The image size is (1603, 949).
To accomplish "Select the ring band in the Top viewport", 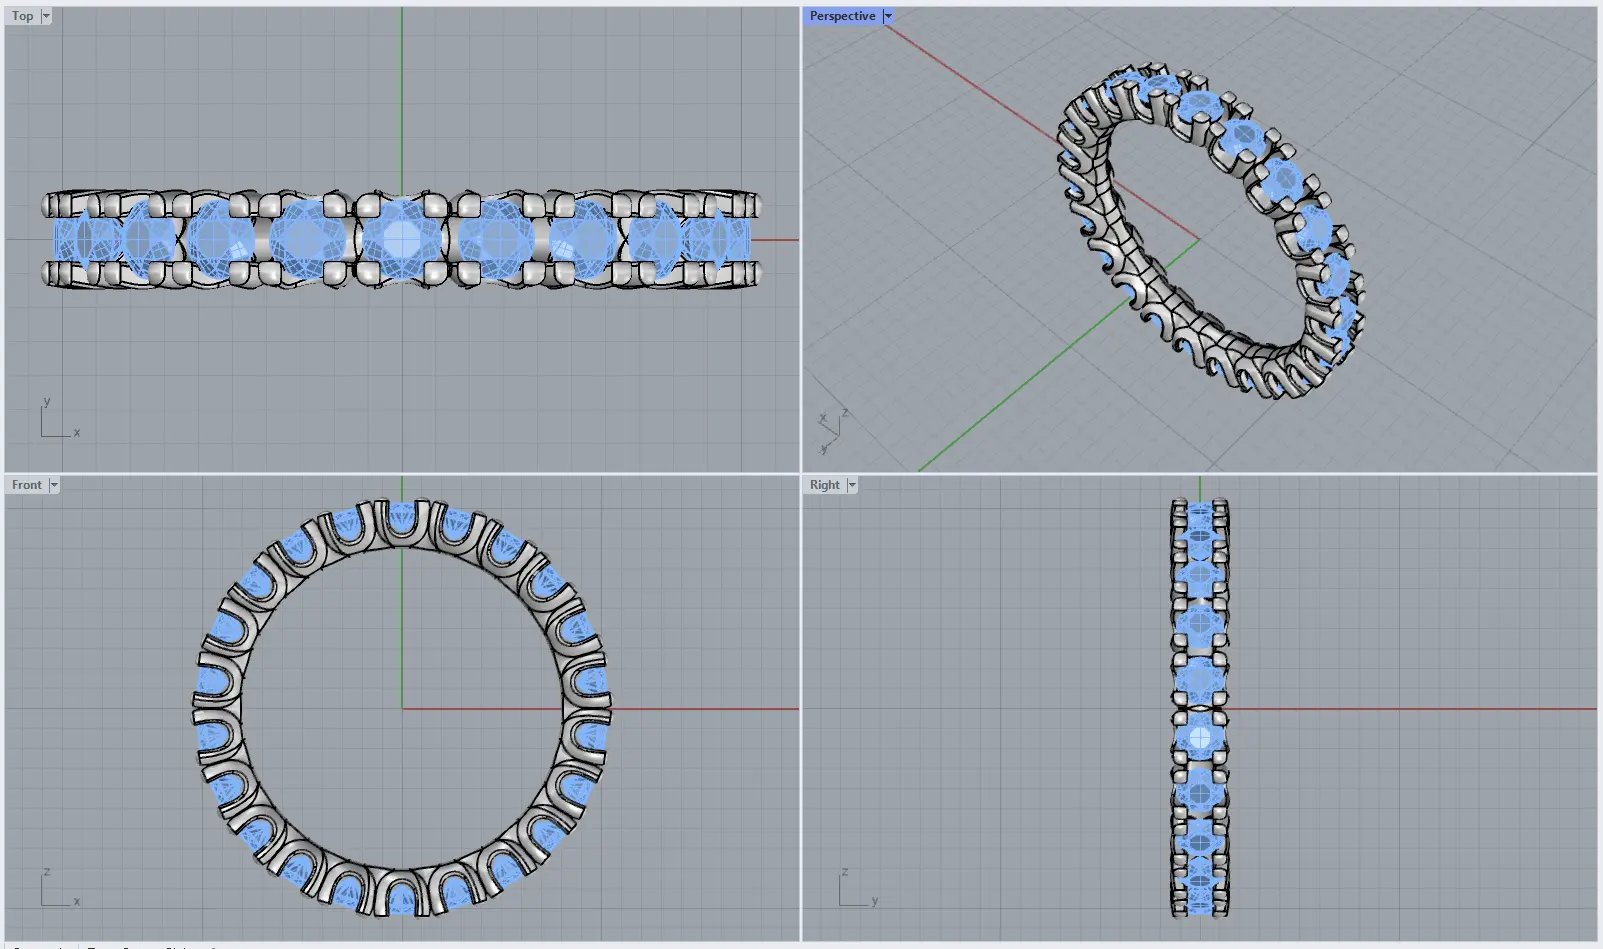I will 401,240.
